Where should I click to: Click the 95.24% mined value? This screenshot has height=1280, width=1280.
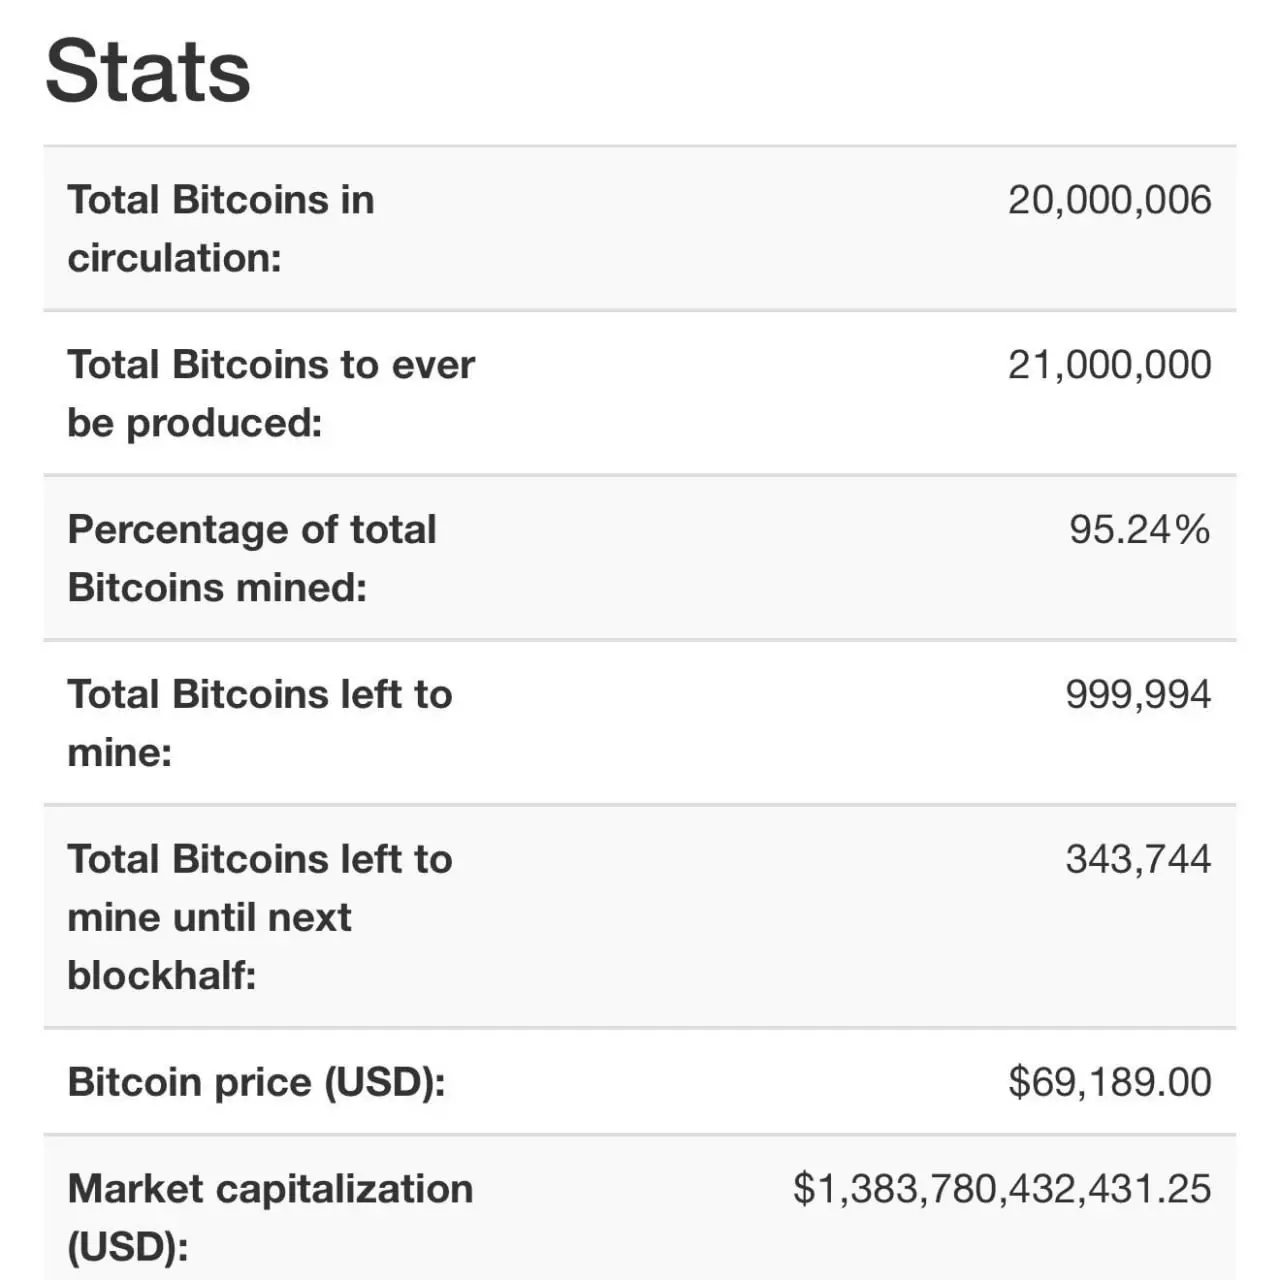coord(1139,530)
